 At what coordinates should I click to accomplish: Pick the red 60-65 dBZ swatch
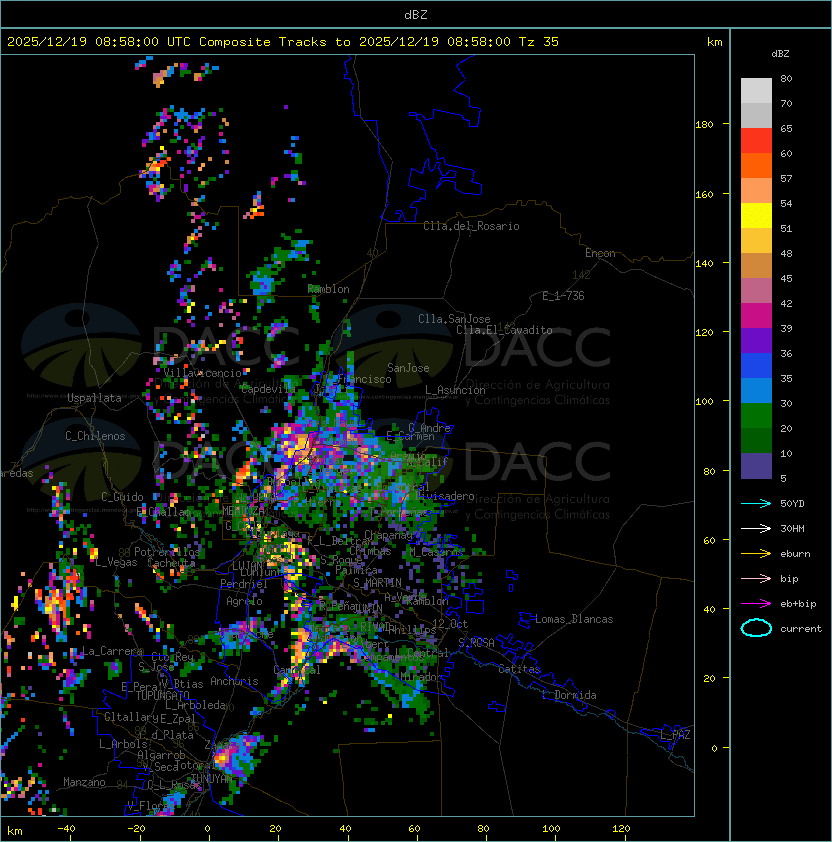(x=756, y=141)
